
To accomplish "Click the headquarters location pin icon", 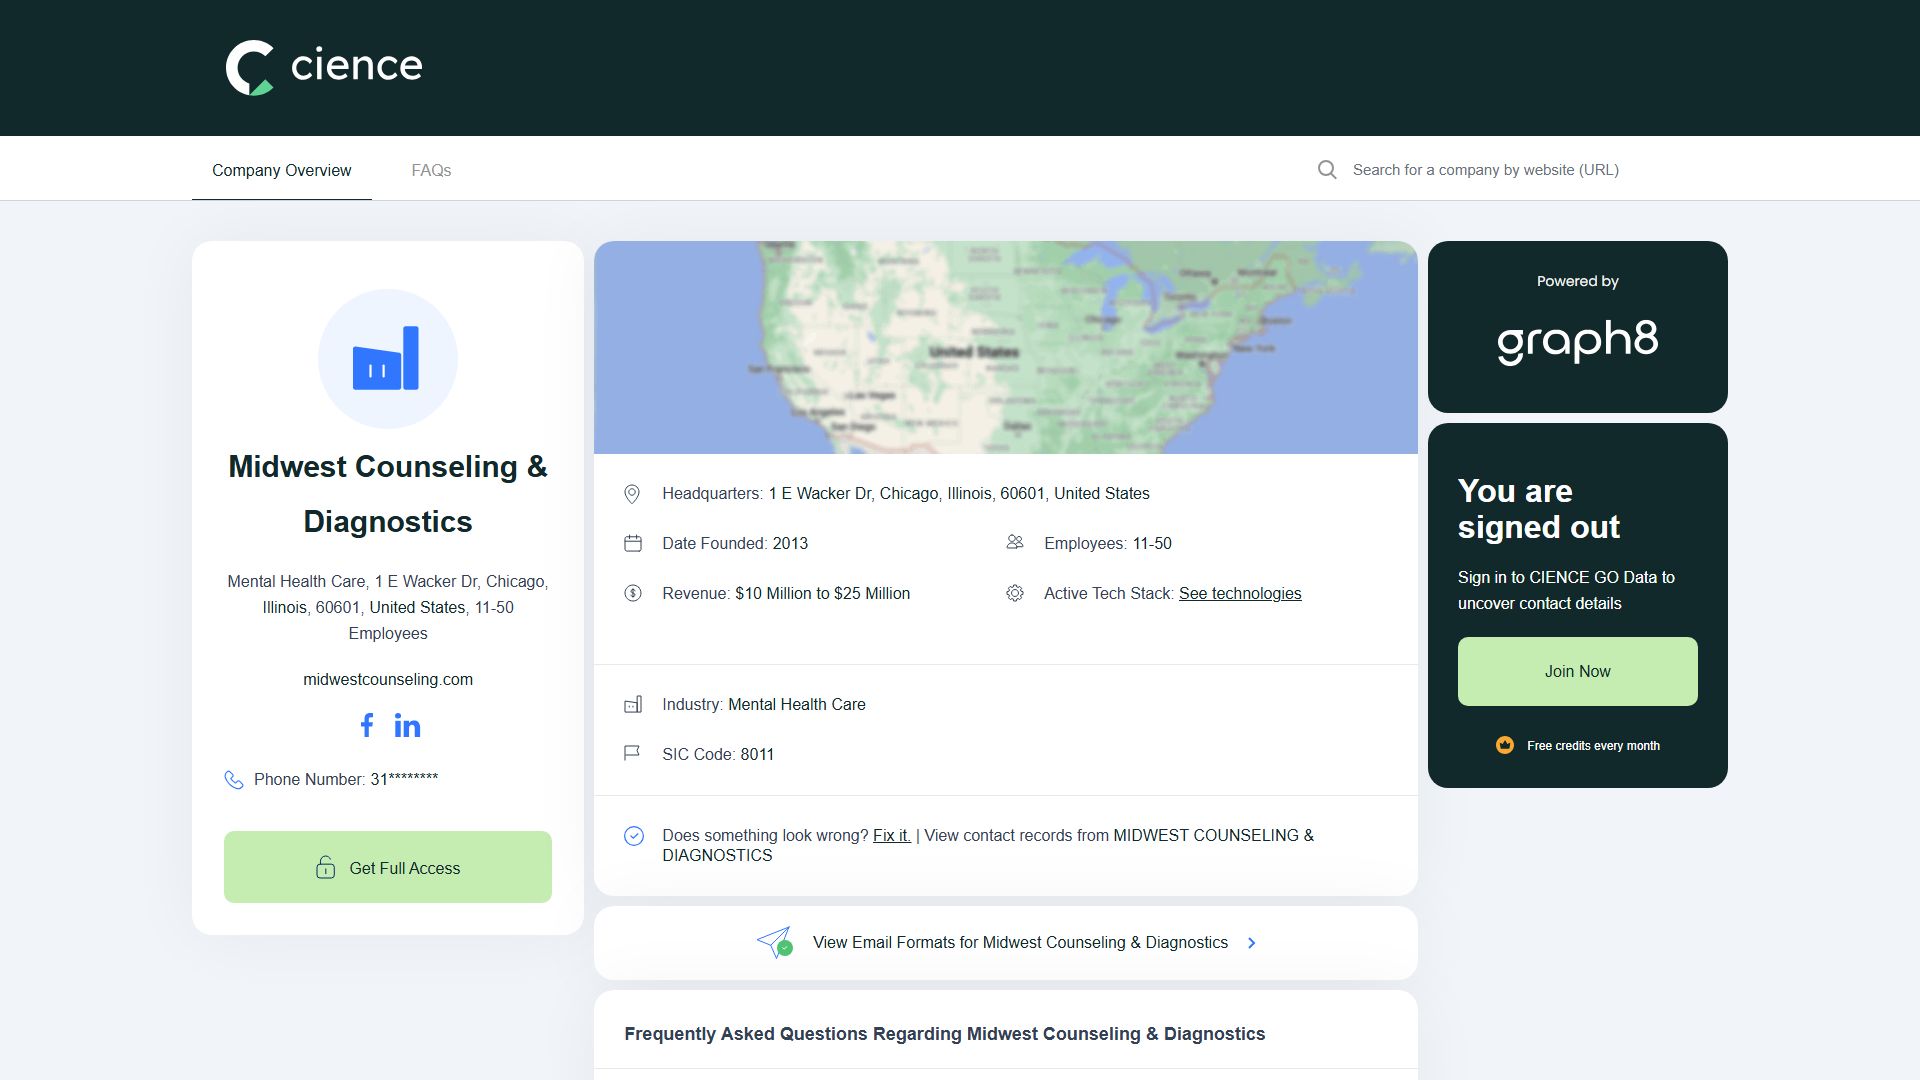I will tap(632, 494).
